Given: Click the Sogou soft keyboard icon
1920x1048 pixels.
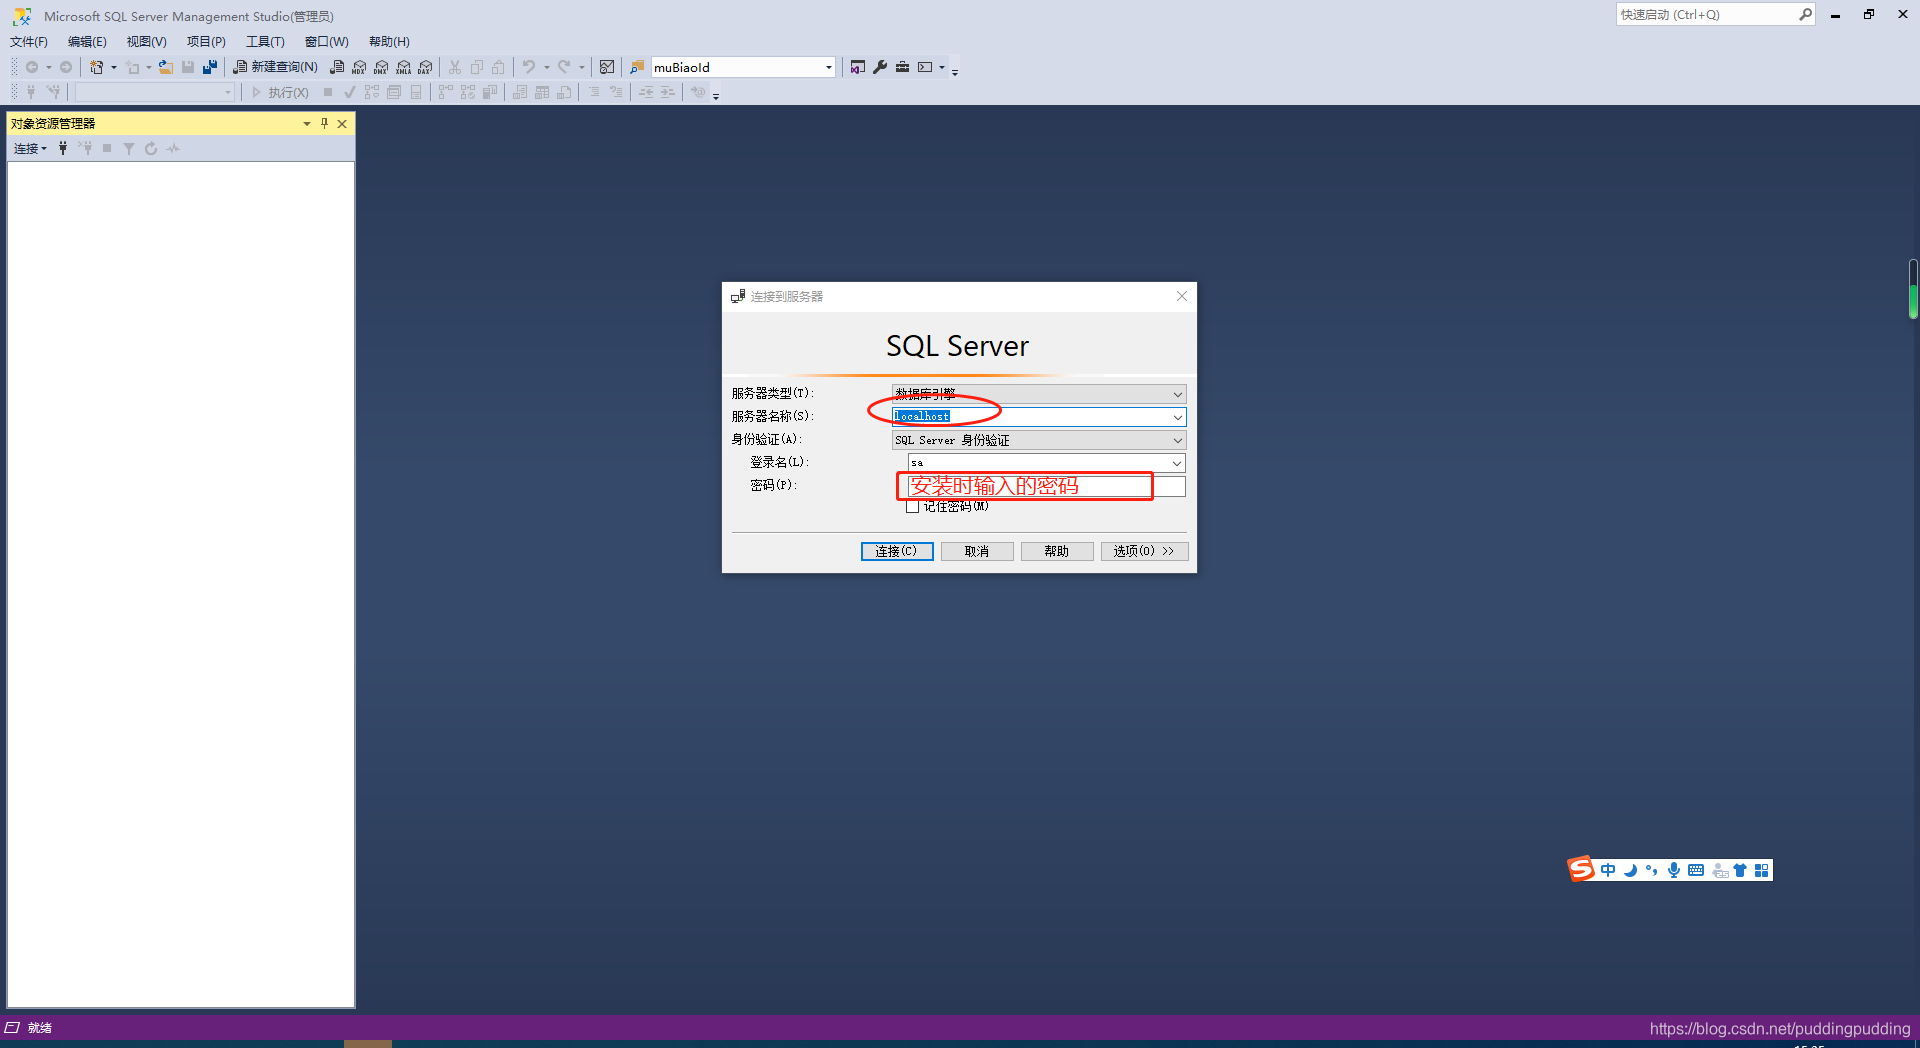Looking at the screenshot, I should 1696,870.
